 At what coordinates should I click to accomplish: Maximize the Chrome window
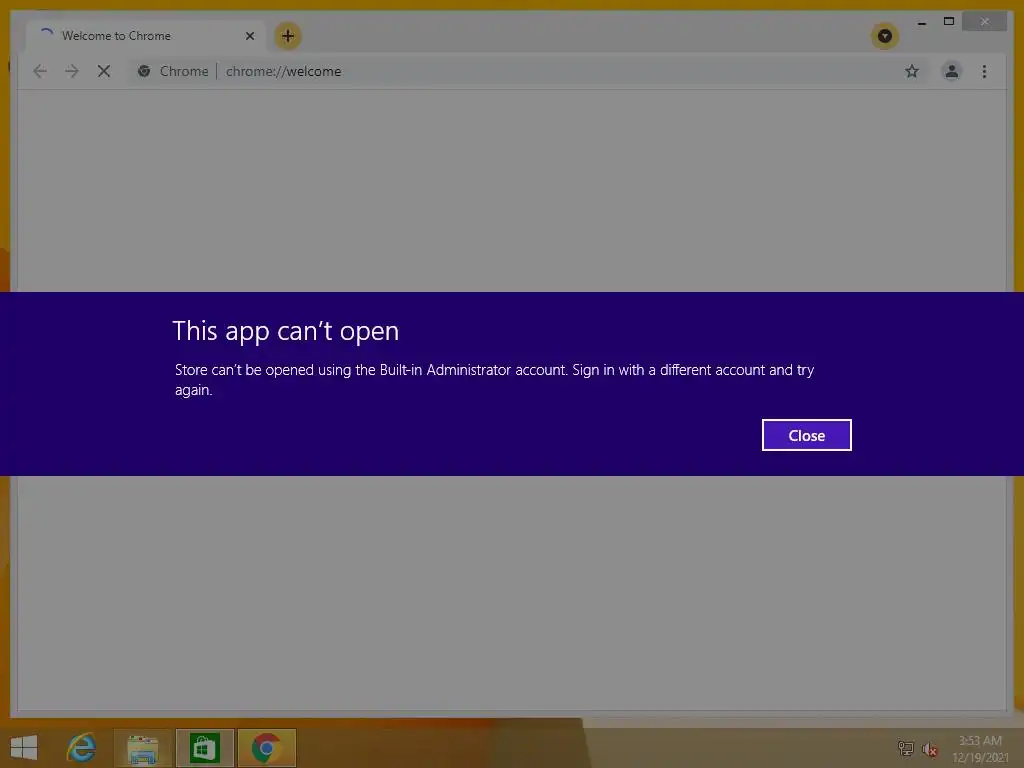949,22
